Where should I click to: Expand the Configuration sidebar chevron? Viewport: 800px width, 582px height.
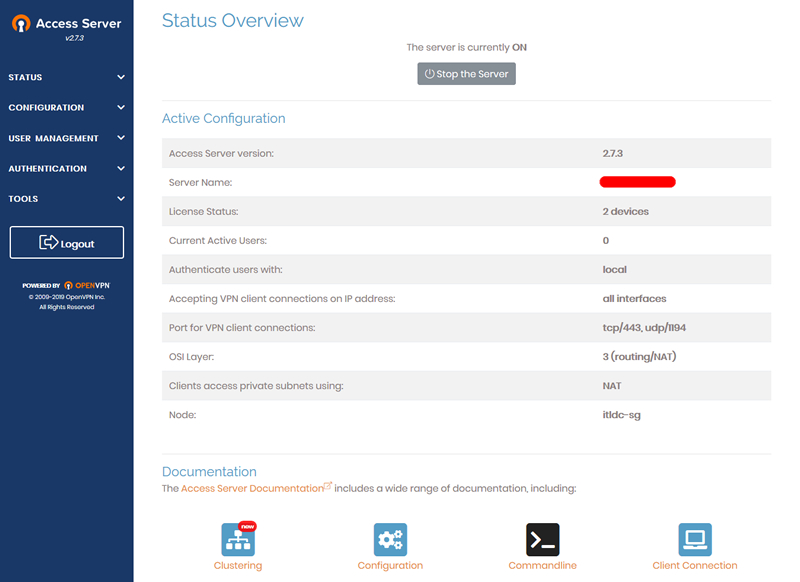(x=121, y=108)
